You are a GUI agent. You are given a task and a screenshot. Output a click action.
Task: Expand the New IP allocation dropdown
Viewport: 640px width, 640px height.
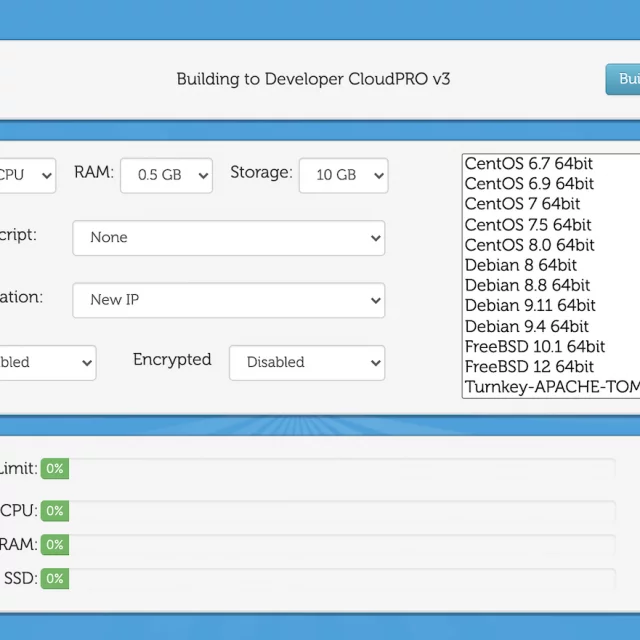point(228,300)
